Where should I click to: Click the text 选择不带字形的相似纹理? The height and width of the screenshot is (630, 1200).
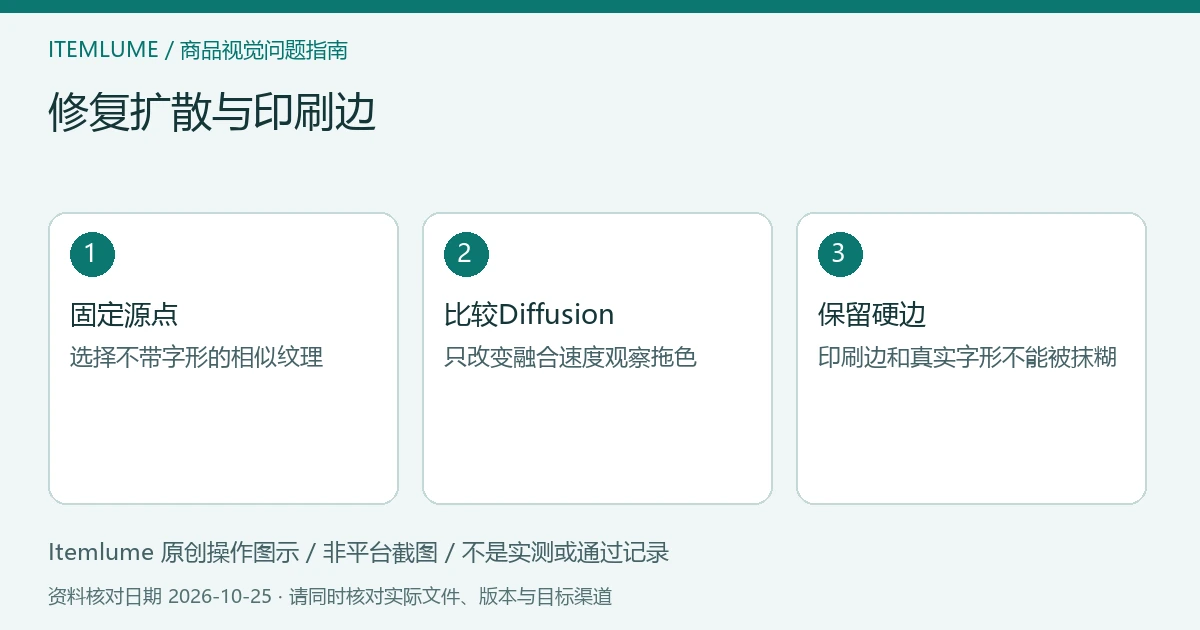(197, 357)
